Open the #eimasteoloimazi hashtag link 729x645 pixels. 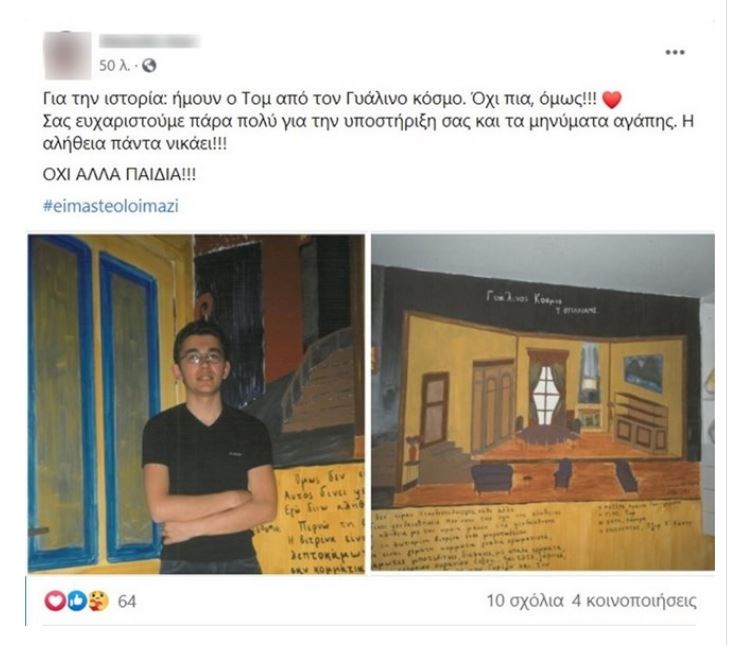tap(111, 206)
